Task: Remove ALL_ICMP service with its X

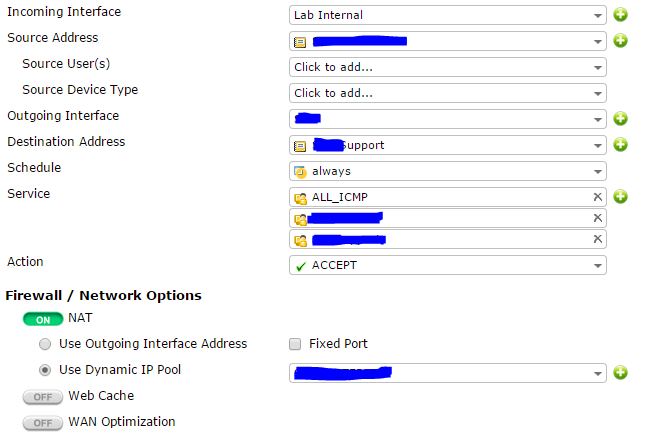Action: coord(598,197)
